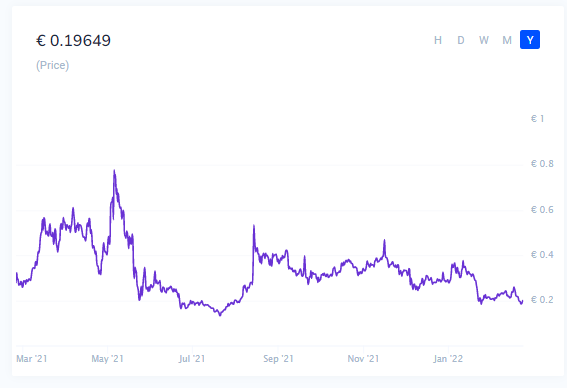
Task: Switch chart to hourly H range
Action: tap(438, 40)
